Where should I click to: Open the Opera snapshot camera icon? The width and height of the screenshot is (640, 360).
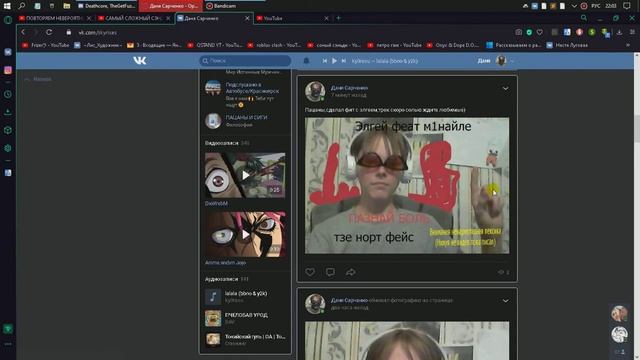coord(518,32)
